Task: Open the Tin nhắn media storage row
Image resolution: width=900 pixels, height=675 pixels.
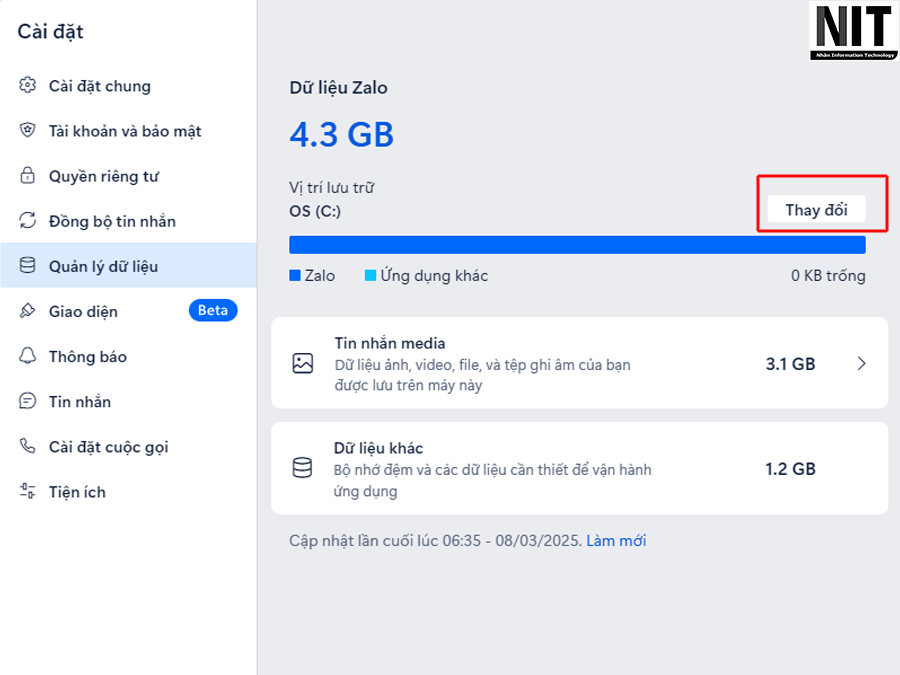Action: coord(579,363)
